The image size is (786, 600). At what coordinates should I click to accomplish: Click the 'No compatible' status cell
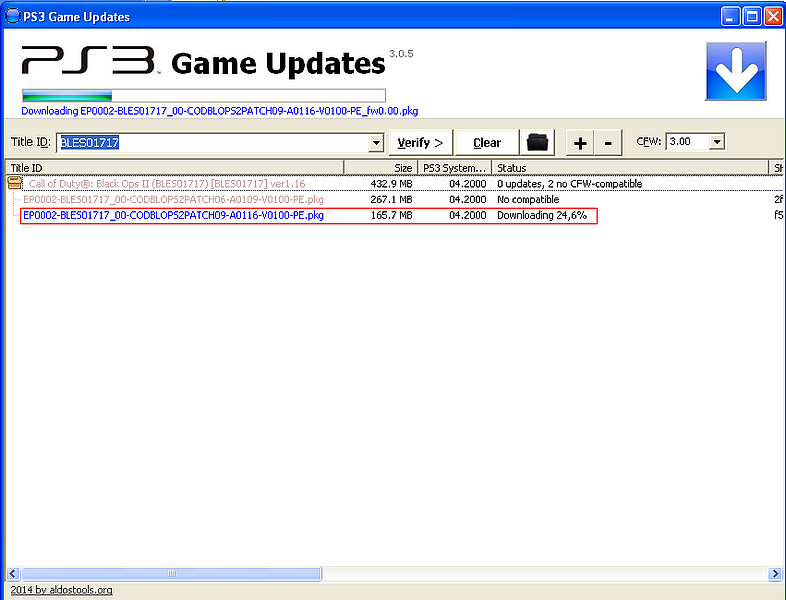pyautogui.click(x=528, y=199)
